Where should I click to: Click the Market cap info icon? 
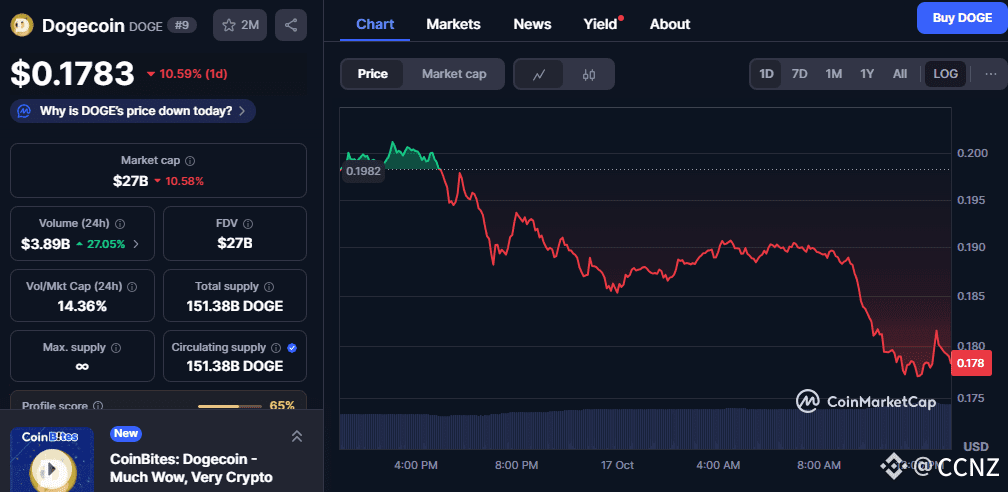[x=190, y=160]
